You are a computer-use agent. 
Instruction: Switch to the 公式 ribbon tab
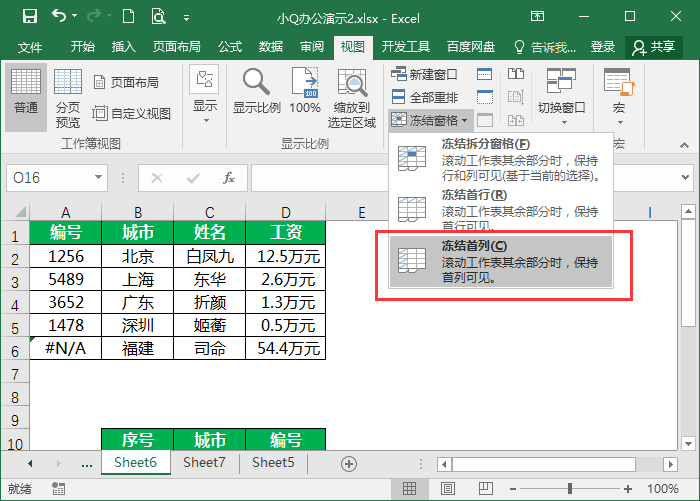pos(230,46)
